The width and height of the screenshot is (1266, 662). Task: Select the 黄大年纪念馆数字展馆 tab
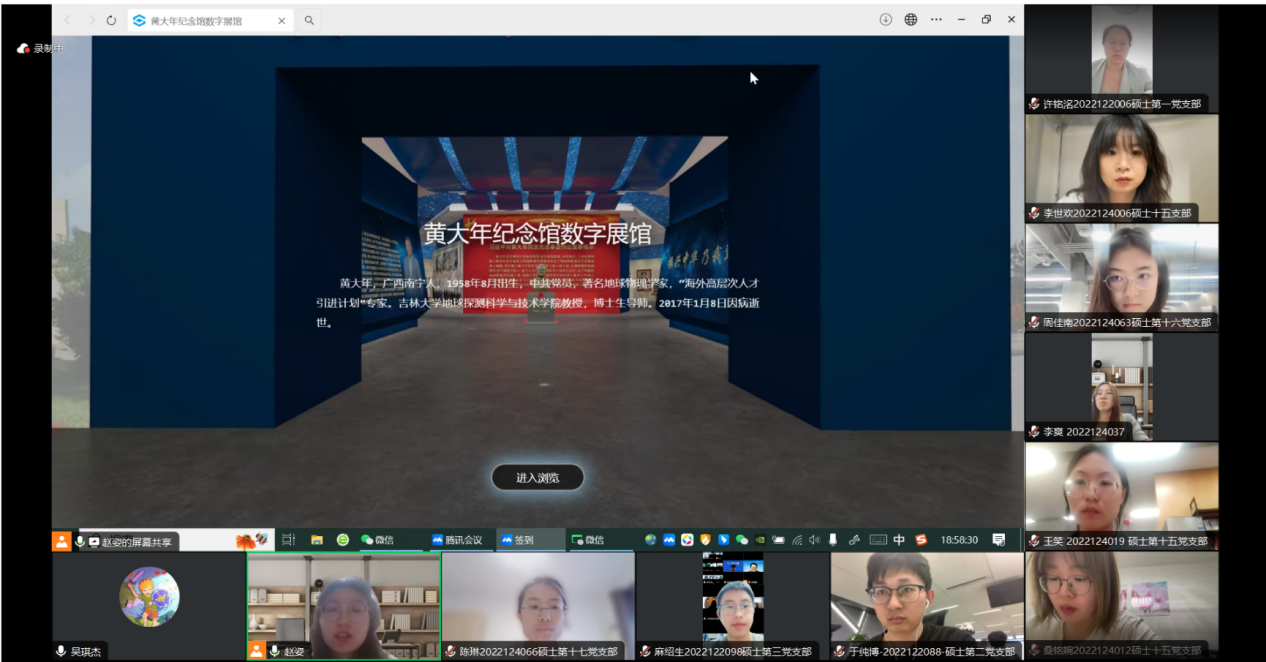(200, 20)
